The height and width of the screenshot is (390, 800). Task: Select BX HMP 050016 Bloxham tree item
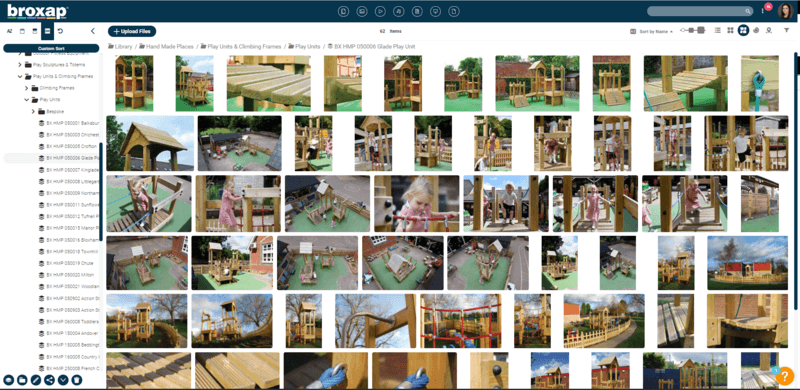click(x=69, y=240)
